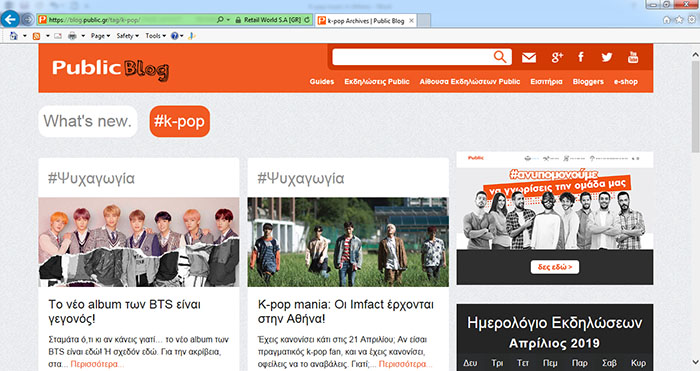This screenshot has width=700, height=371.
Task: Open Εκδηλώσεις Public navigation item
Action: 377,81
